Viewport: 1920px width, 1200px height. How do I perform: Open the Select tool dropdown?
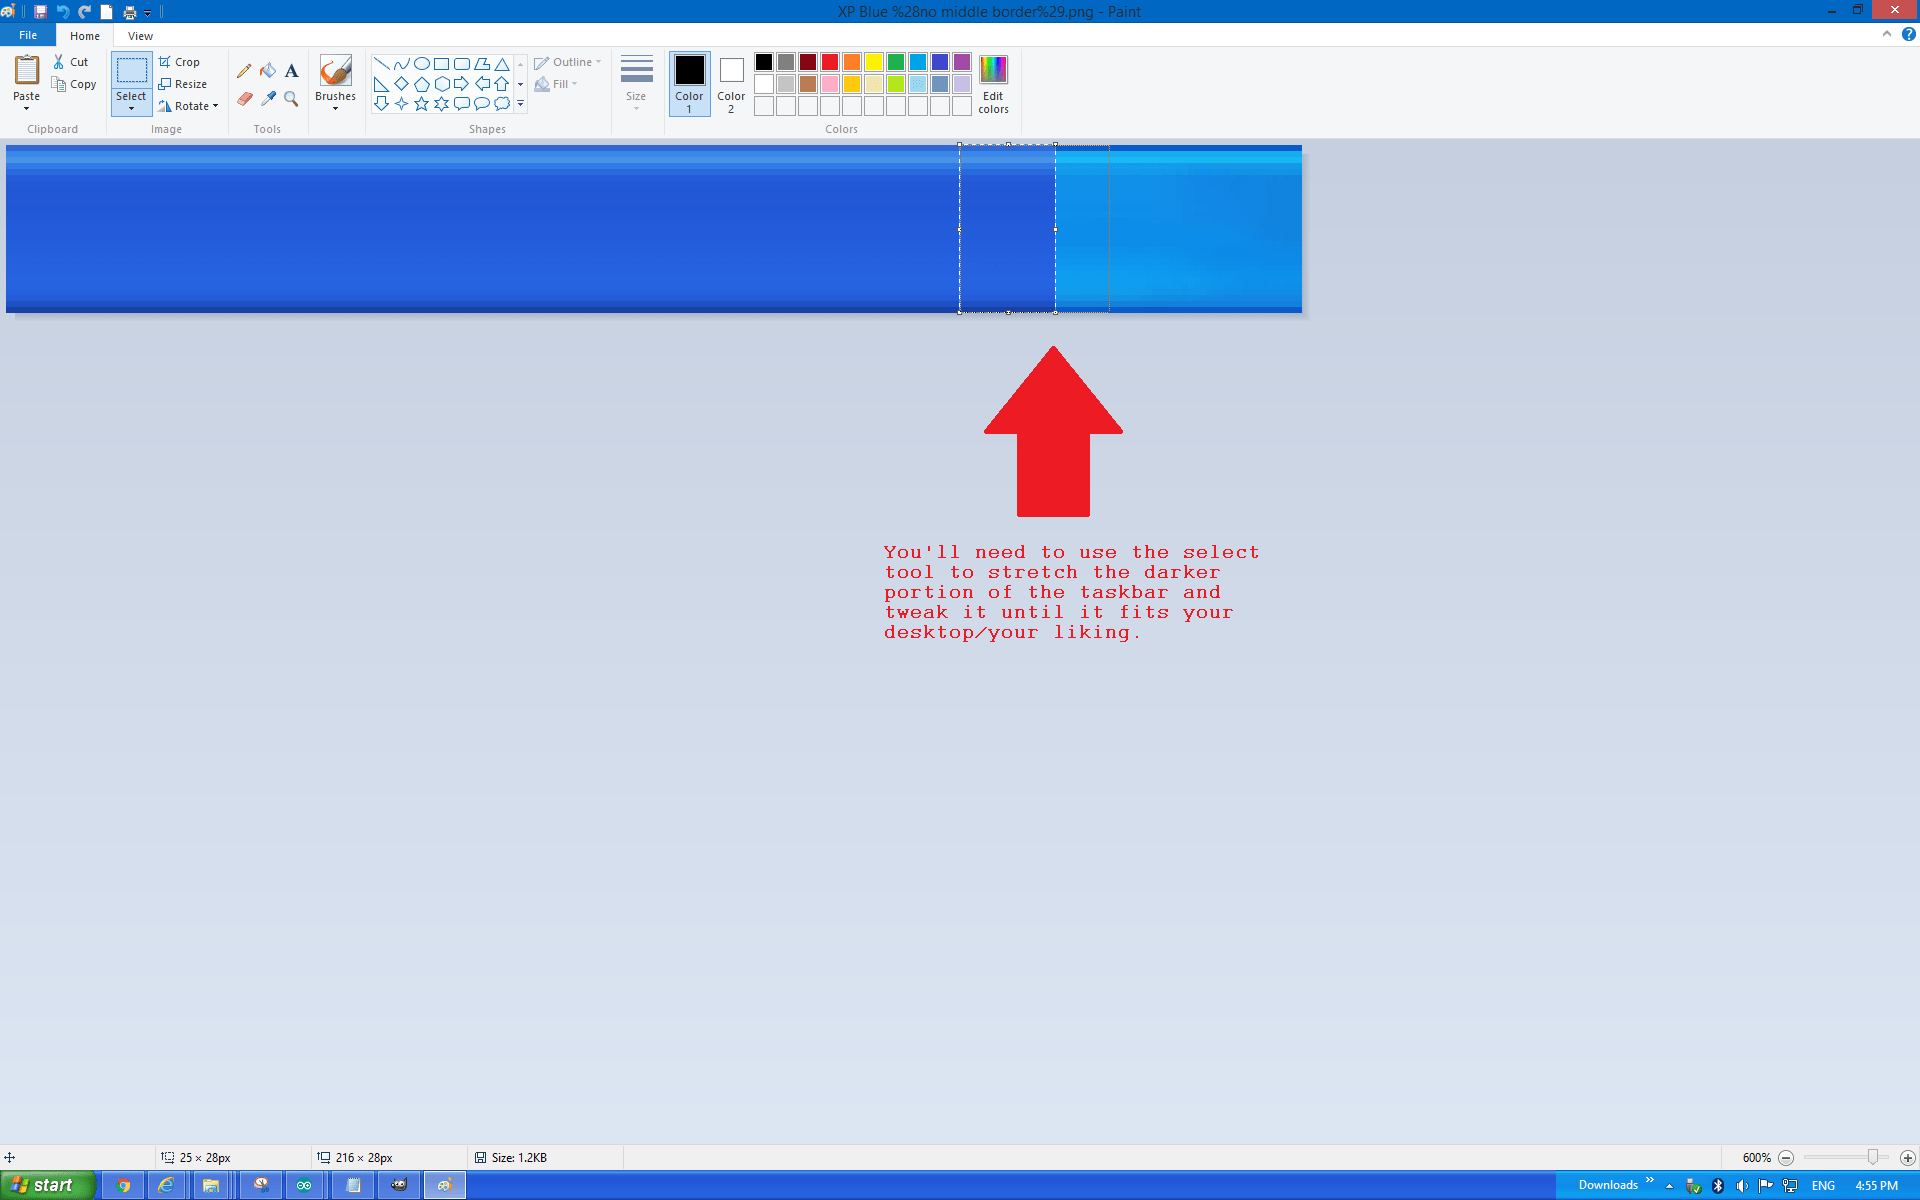131,106
